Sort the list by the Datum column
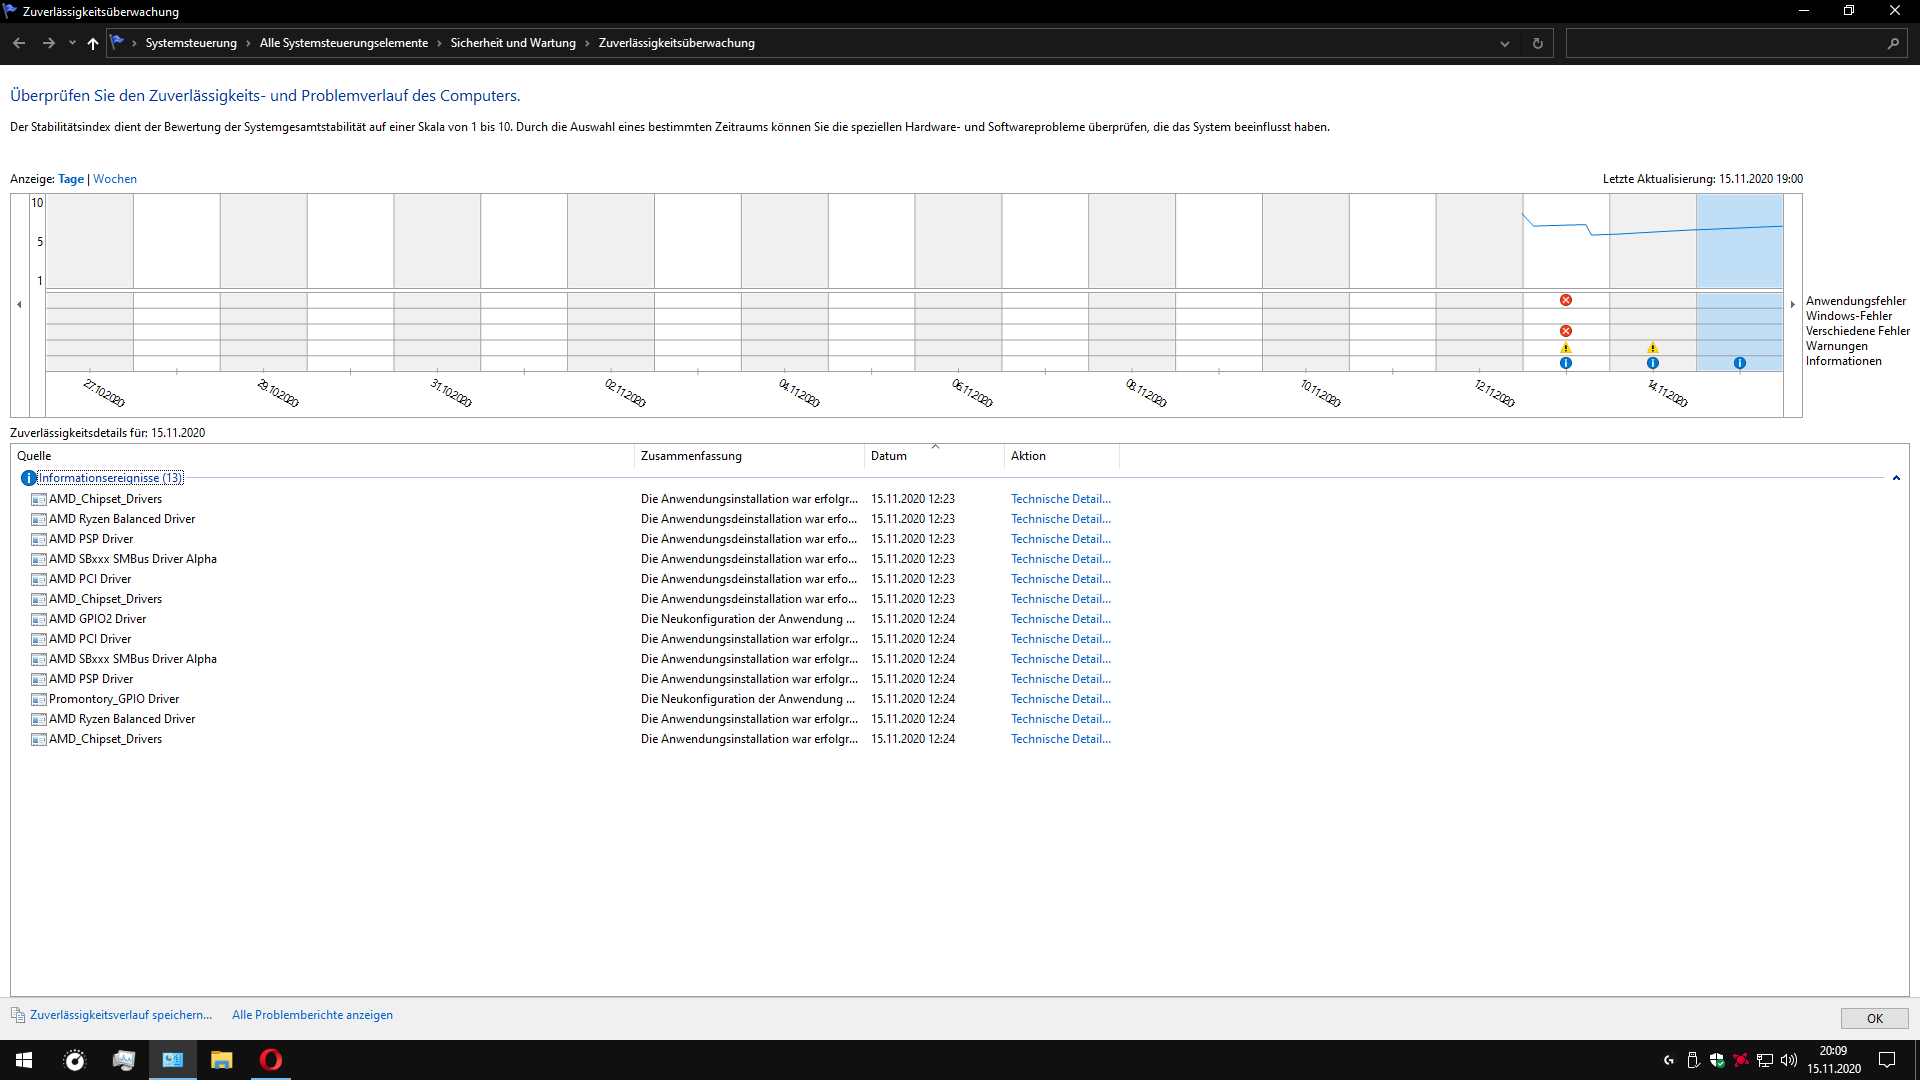Screen dimensions: 1920x1080 (x=888, y=456)
